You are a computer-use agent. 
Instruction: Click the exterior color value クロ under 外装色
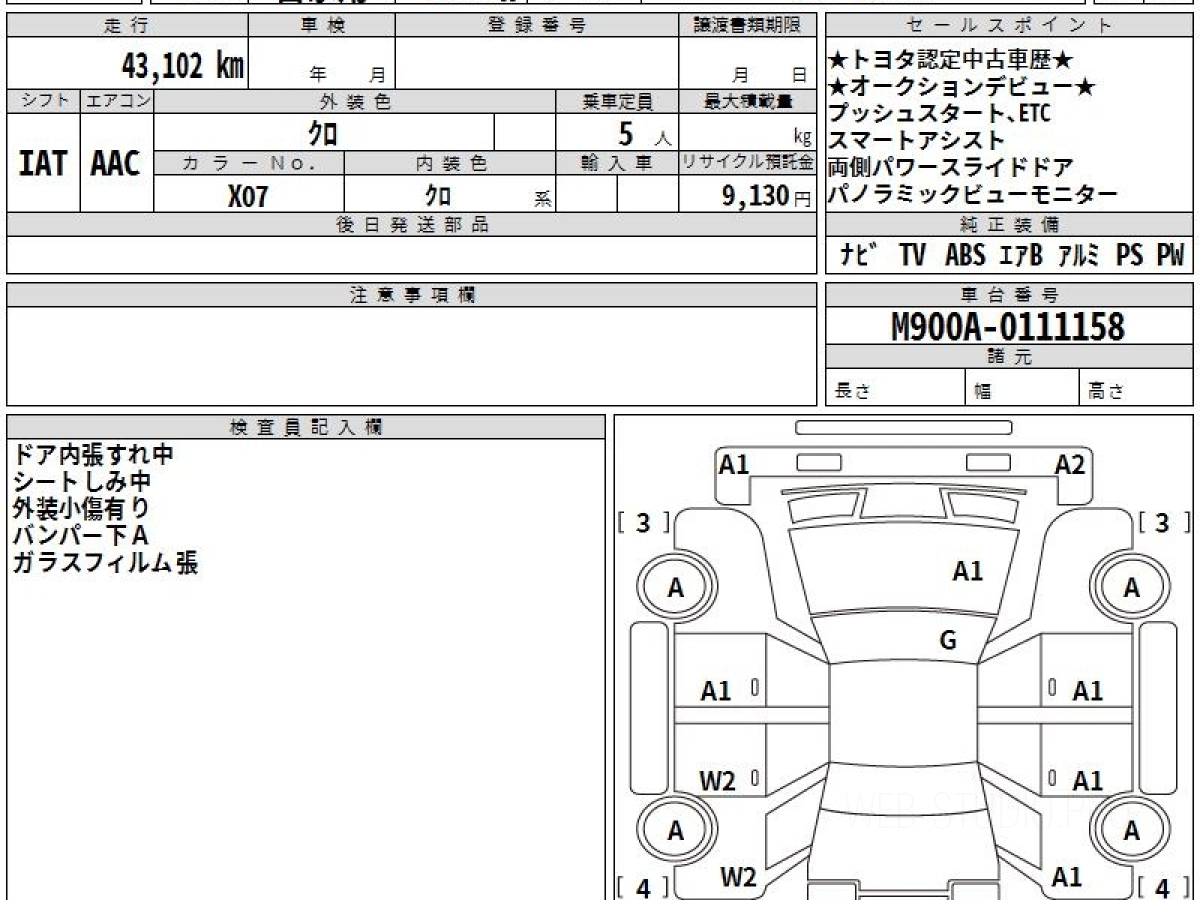(x=323, y=133)
